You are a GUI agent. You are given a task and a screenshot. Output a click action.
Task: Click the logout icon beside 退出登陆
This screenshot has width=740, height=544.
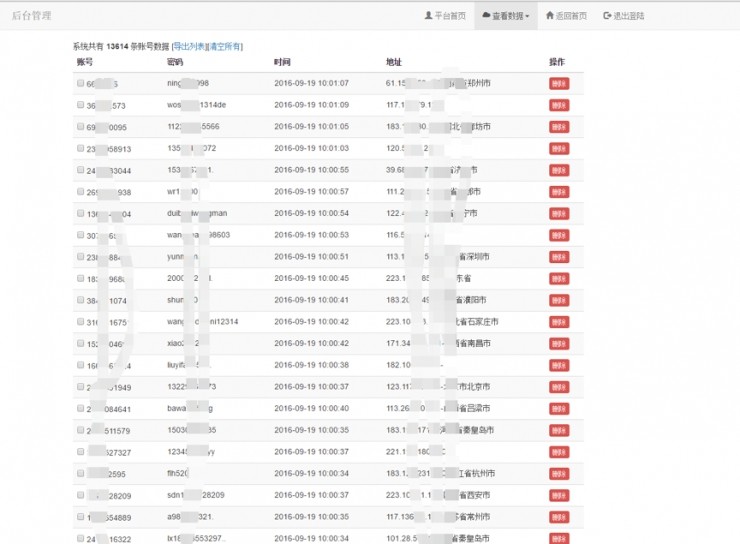606,16
